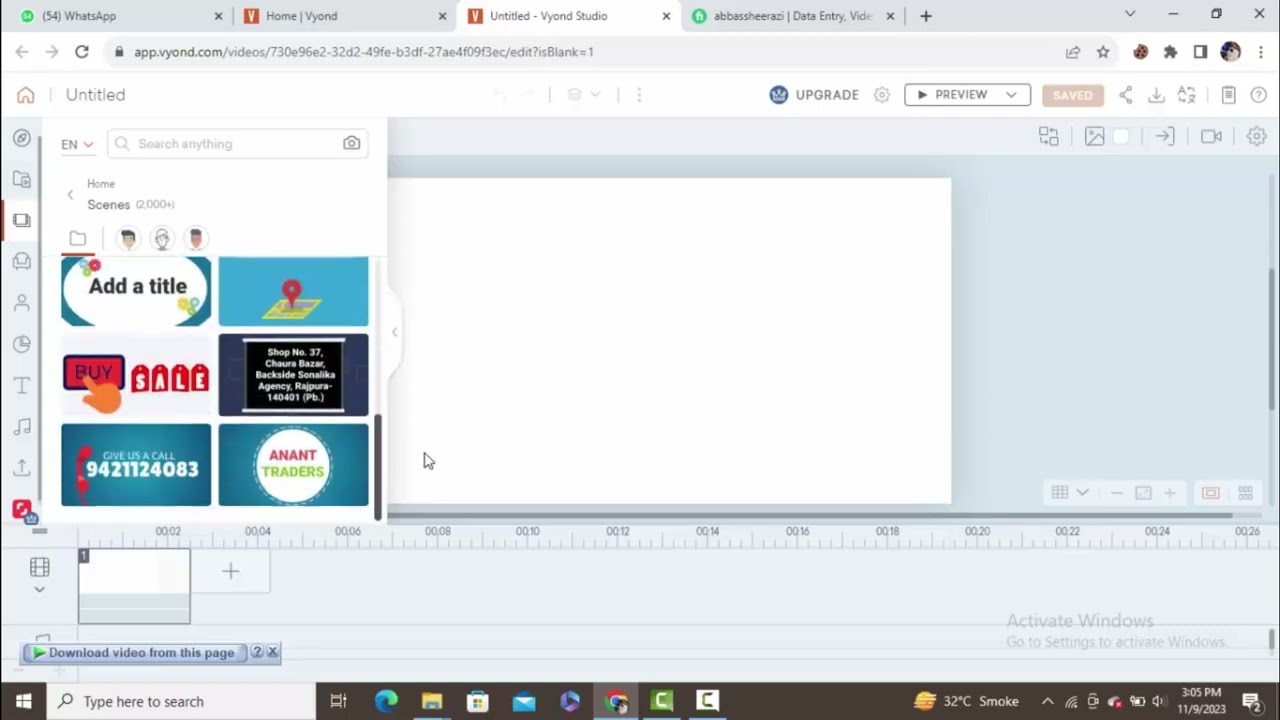Fit stage to screen icon
This screenshot has width=1280, height=720.
coord(1143,493)
